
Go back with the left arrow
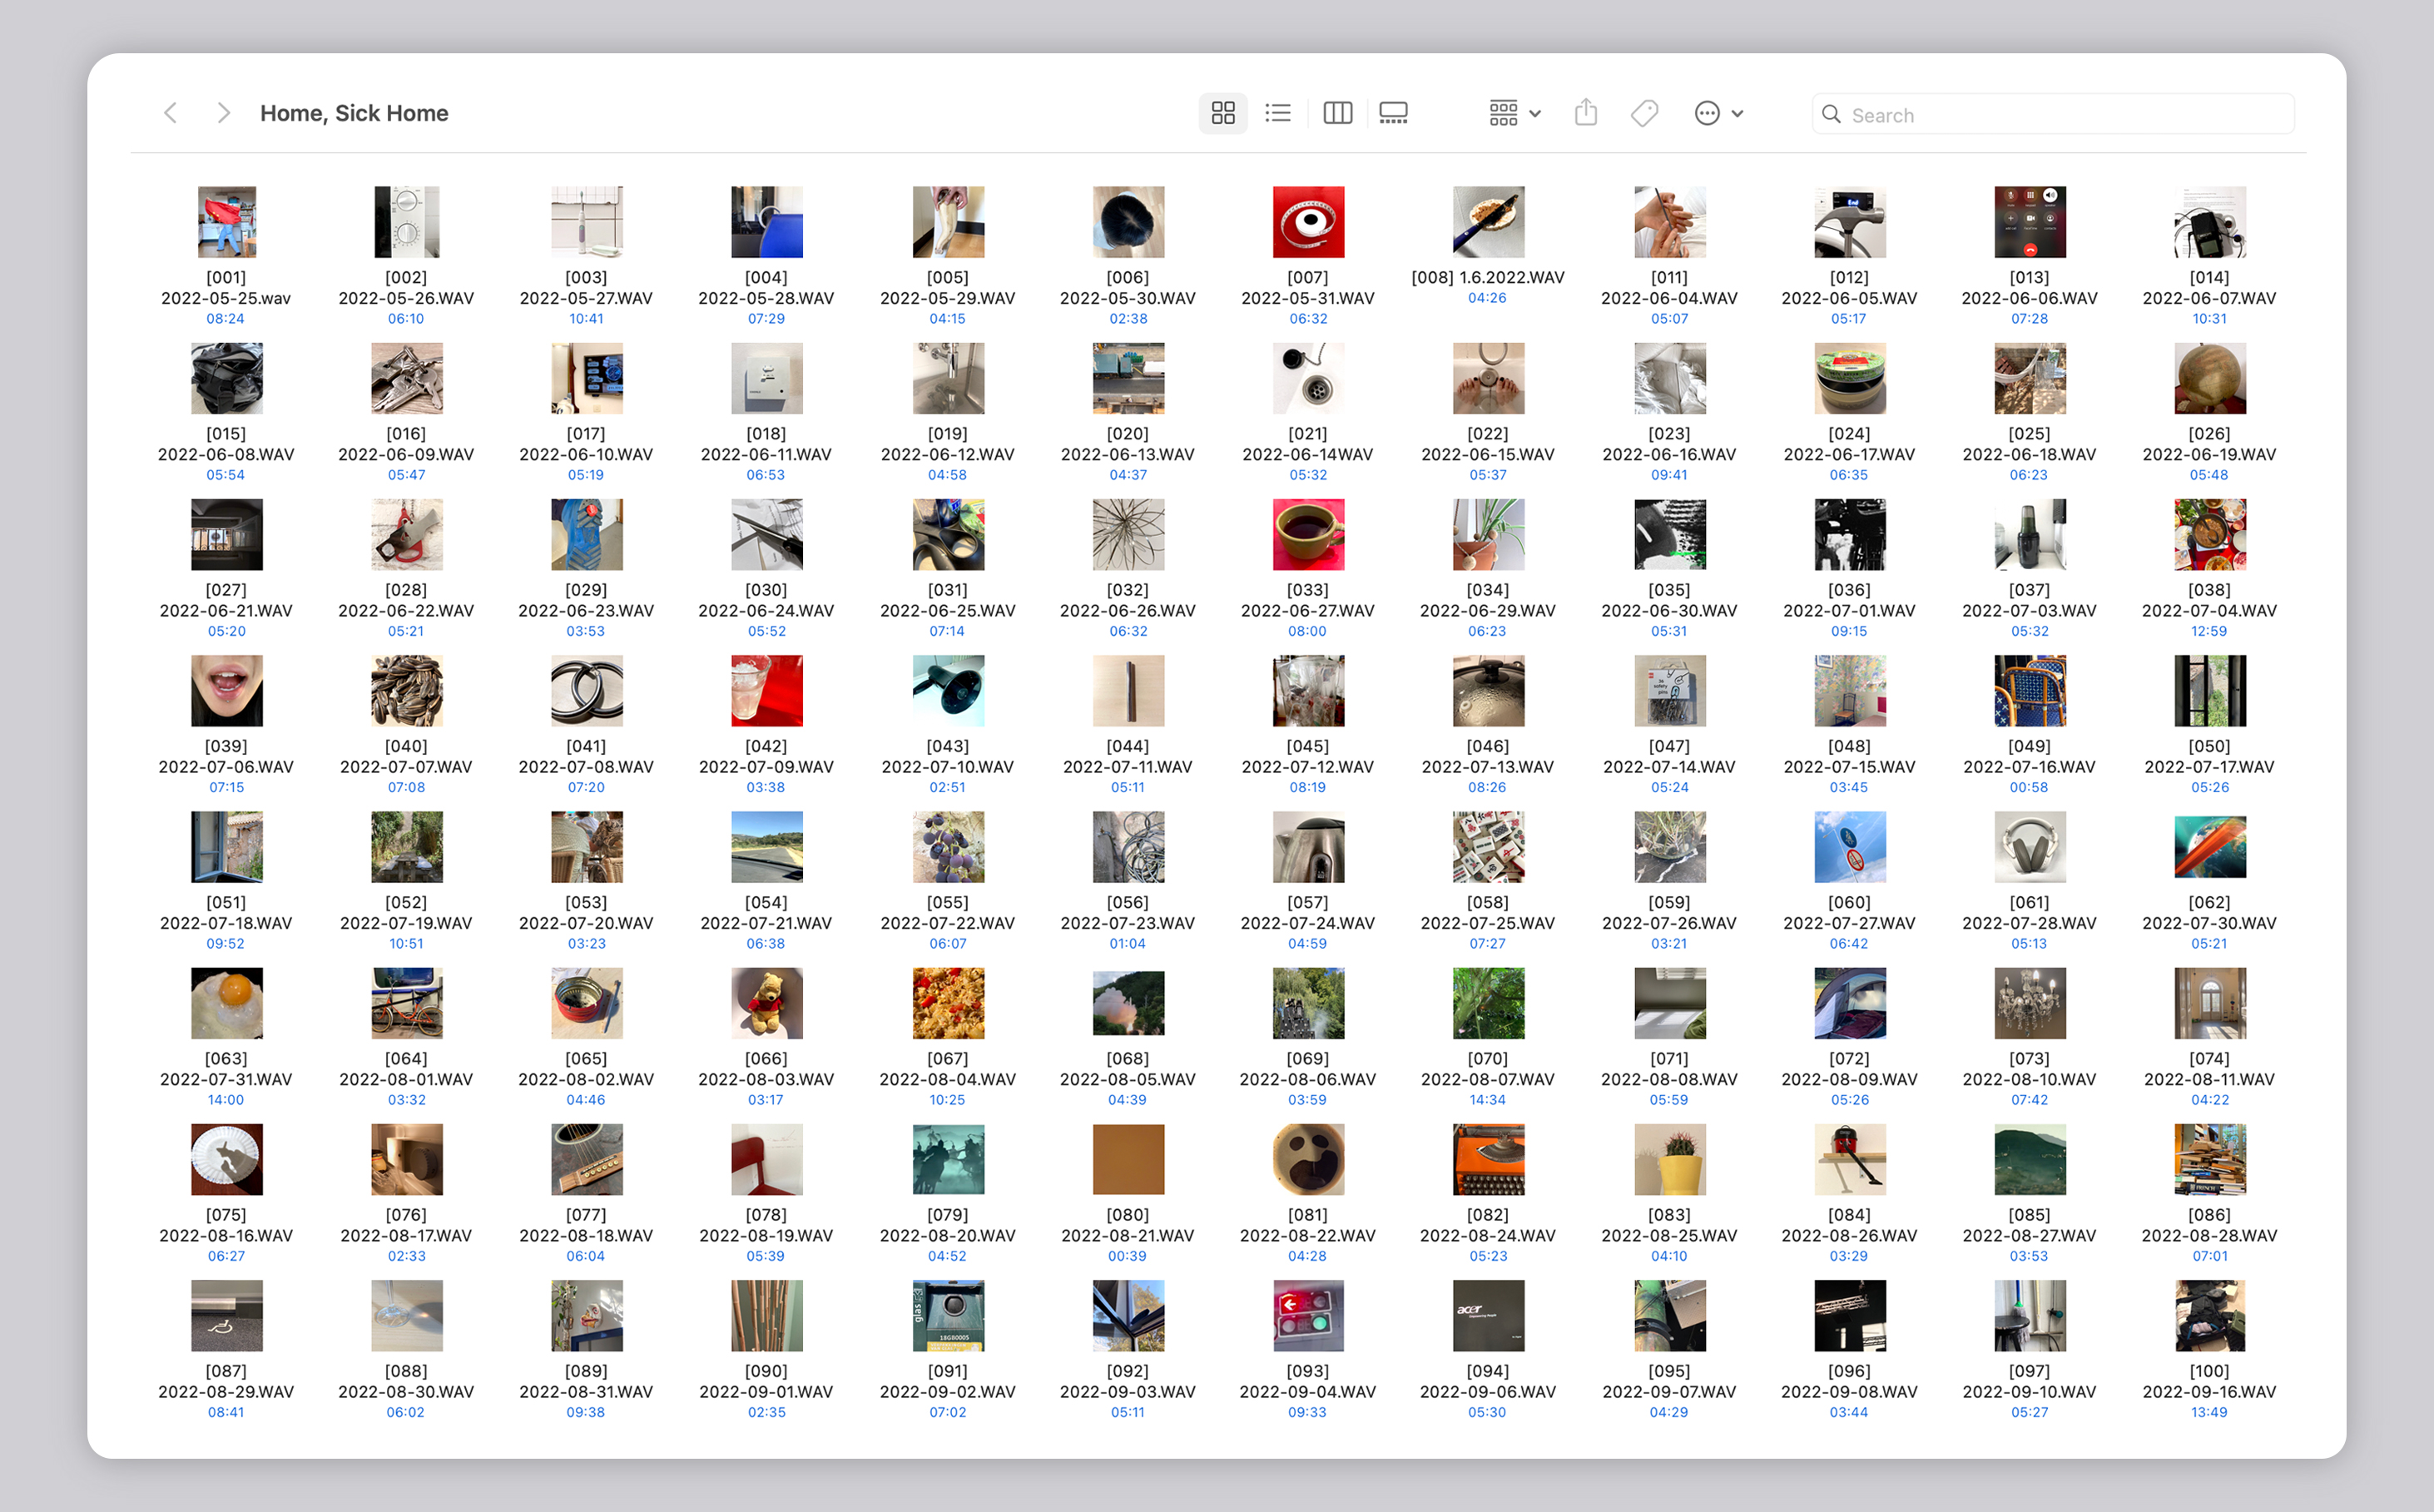171,113
